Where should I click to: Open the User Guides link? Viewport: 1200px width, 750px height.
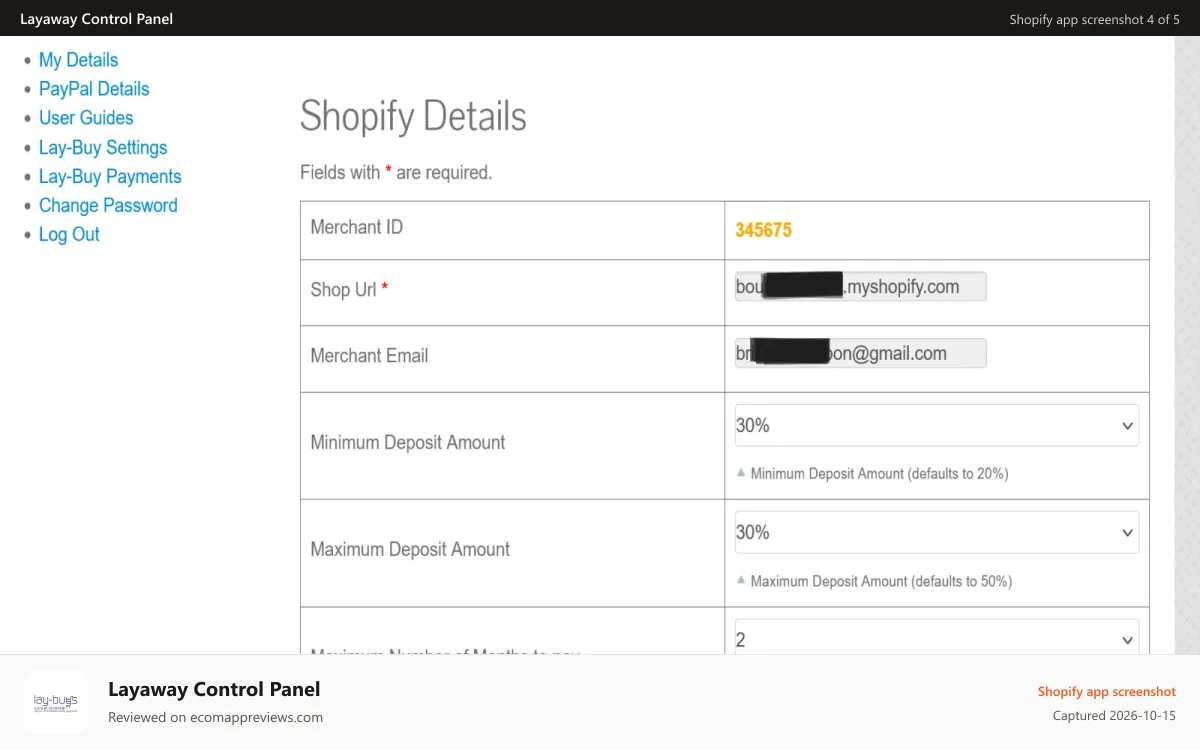(x=86, y=118)
